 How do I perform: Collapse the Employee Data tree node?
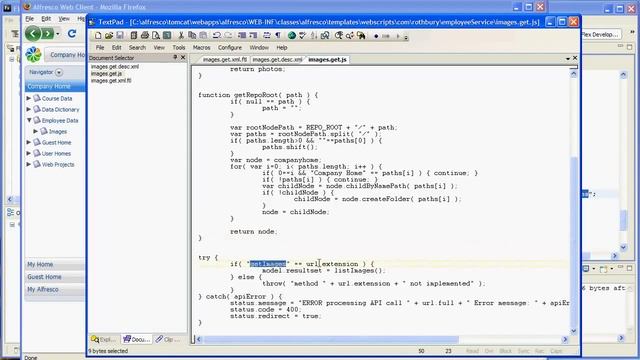29,120
